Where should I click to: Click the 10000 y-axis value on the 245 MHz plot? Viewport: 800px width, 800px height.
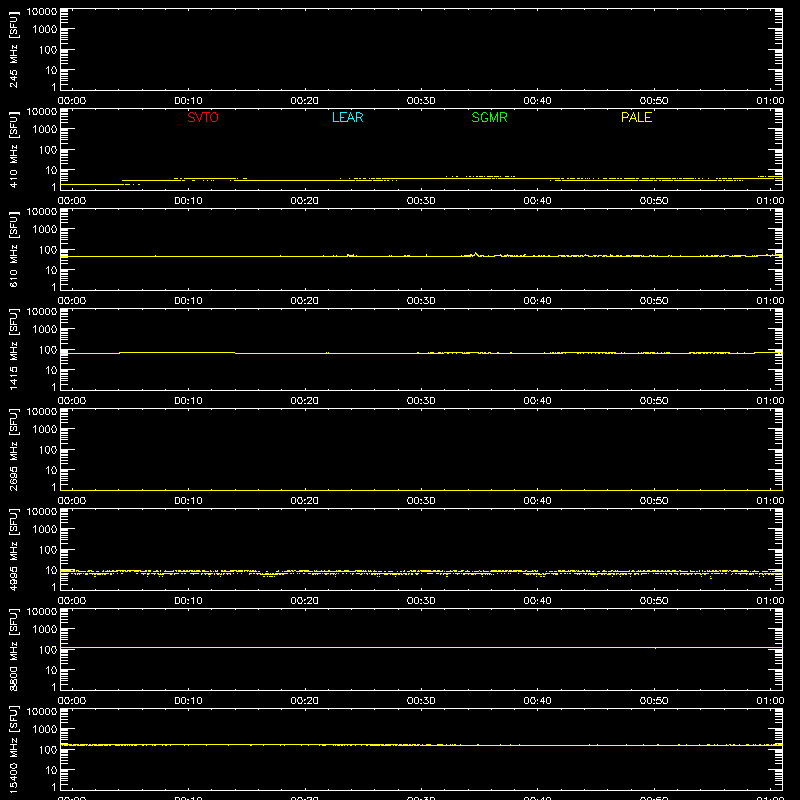pos(42,12)
